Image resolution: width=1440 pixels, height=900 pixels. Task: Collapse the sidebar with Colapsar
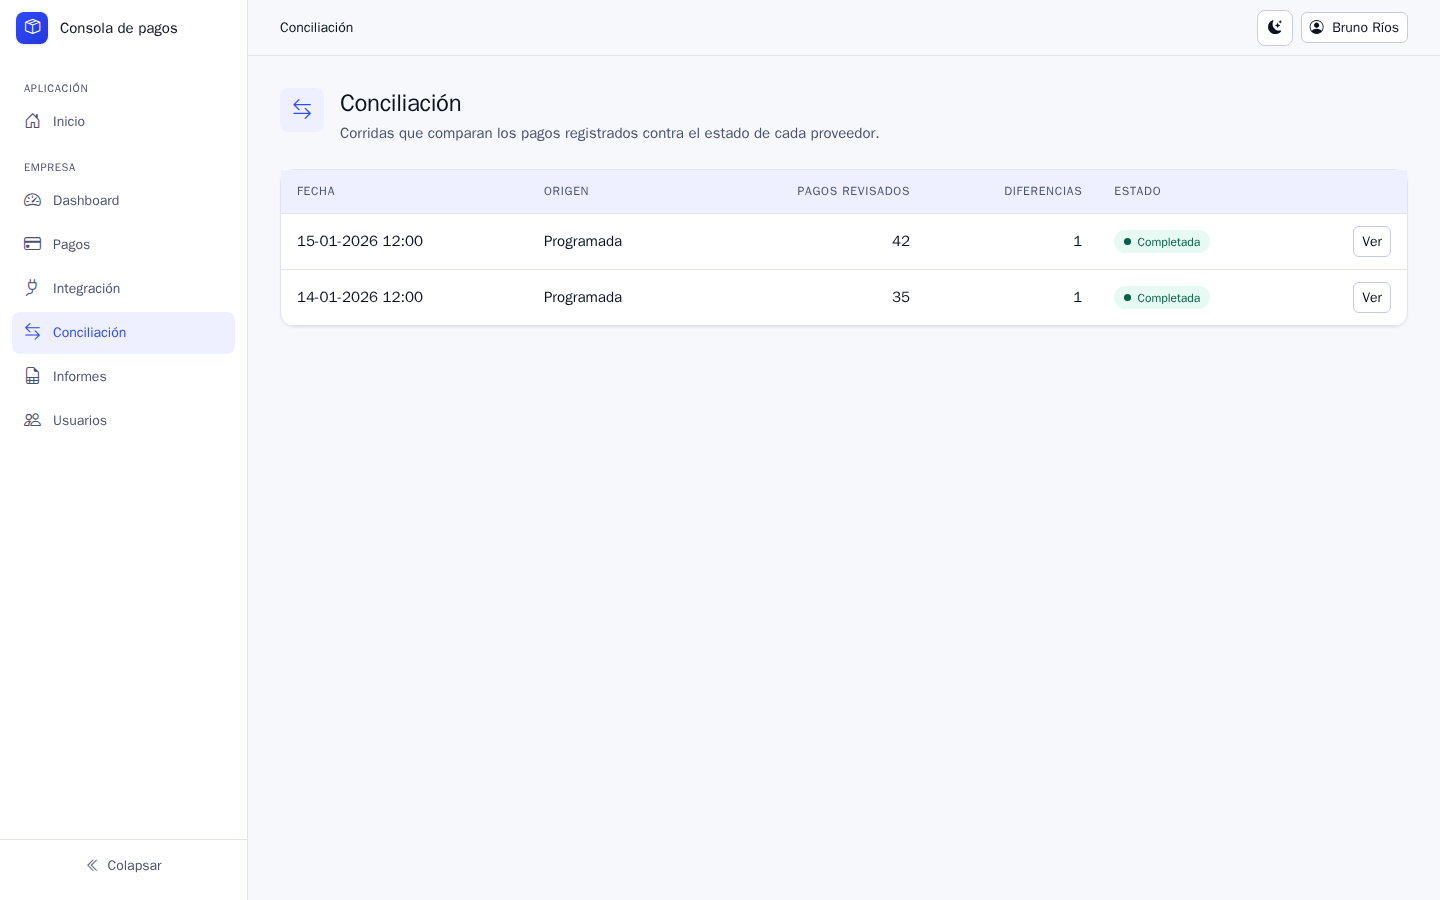tap(124, 865)
